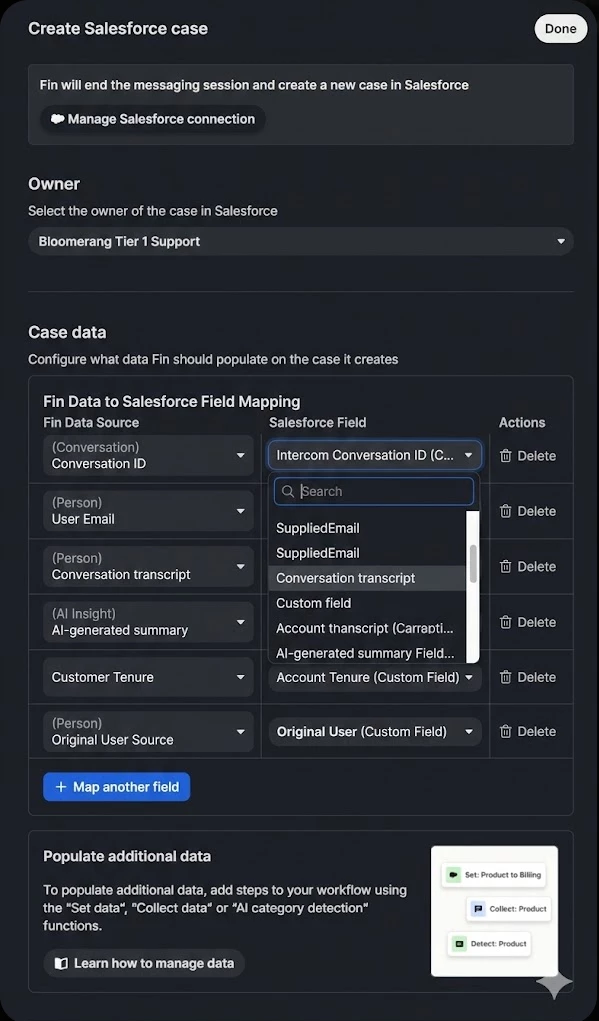Expand the Bloomerang Tier 1 Support owner dropdown
The height and width of the screenshot is (1021, 599).
[301, 242]
